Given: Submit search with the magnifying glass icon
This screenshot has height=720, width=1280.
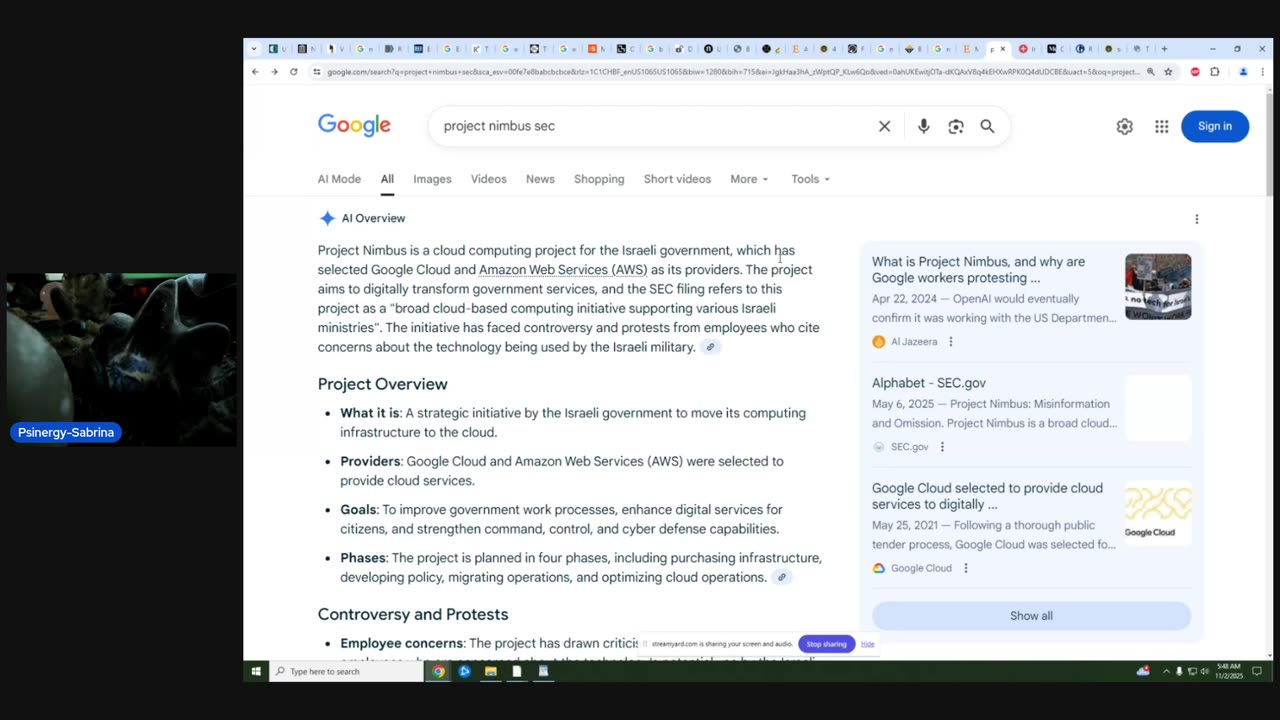Looking at the screenshot, I should [x=987, y=126].
